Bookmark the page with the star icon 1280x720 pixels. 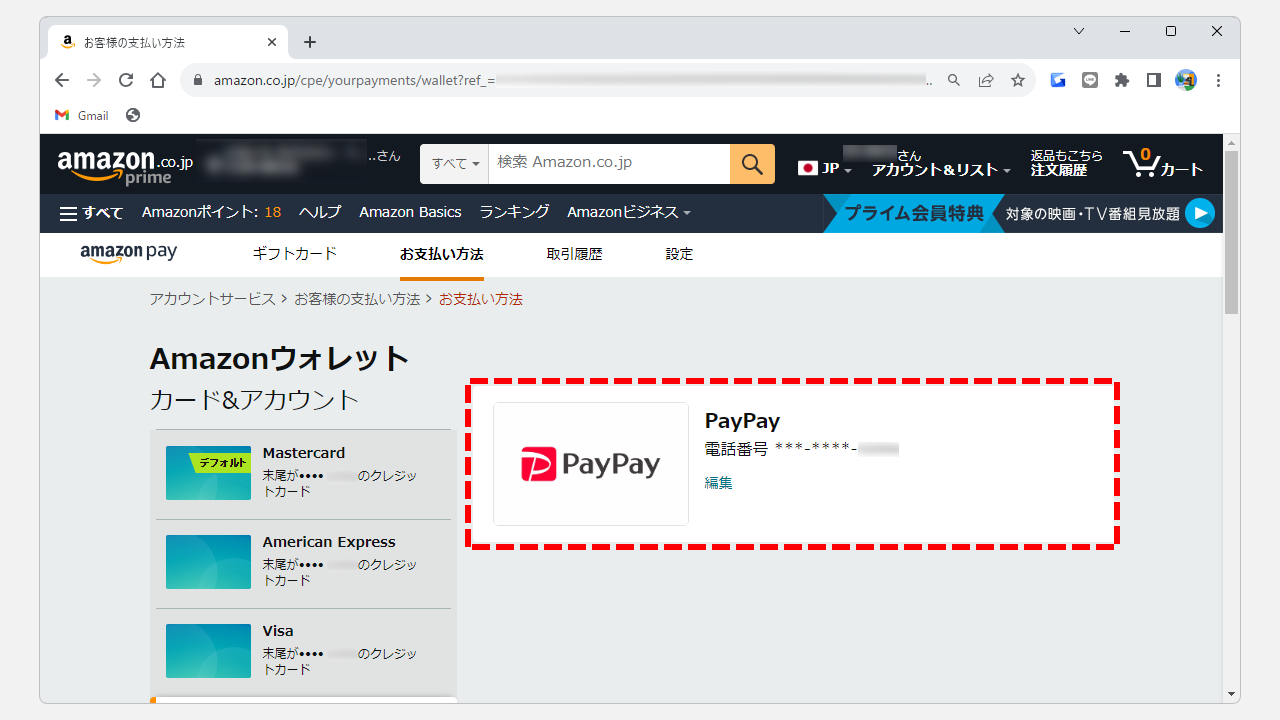click(1018, 80)
